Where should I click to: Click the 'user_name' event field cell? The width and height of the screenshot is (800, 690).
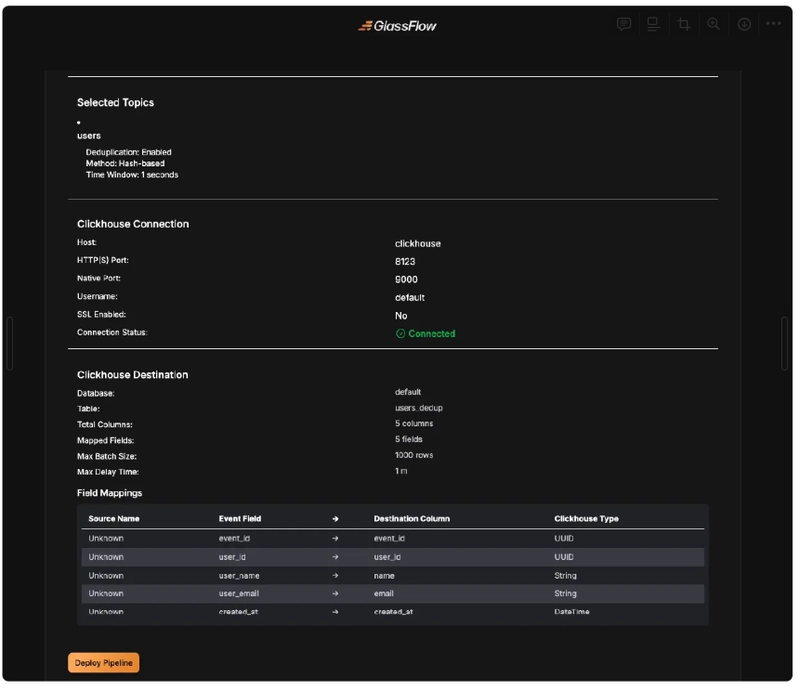pyautogui.click(x=239, y=576)
